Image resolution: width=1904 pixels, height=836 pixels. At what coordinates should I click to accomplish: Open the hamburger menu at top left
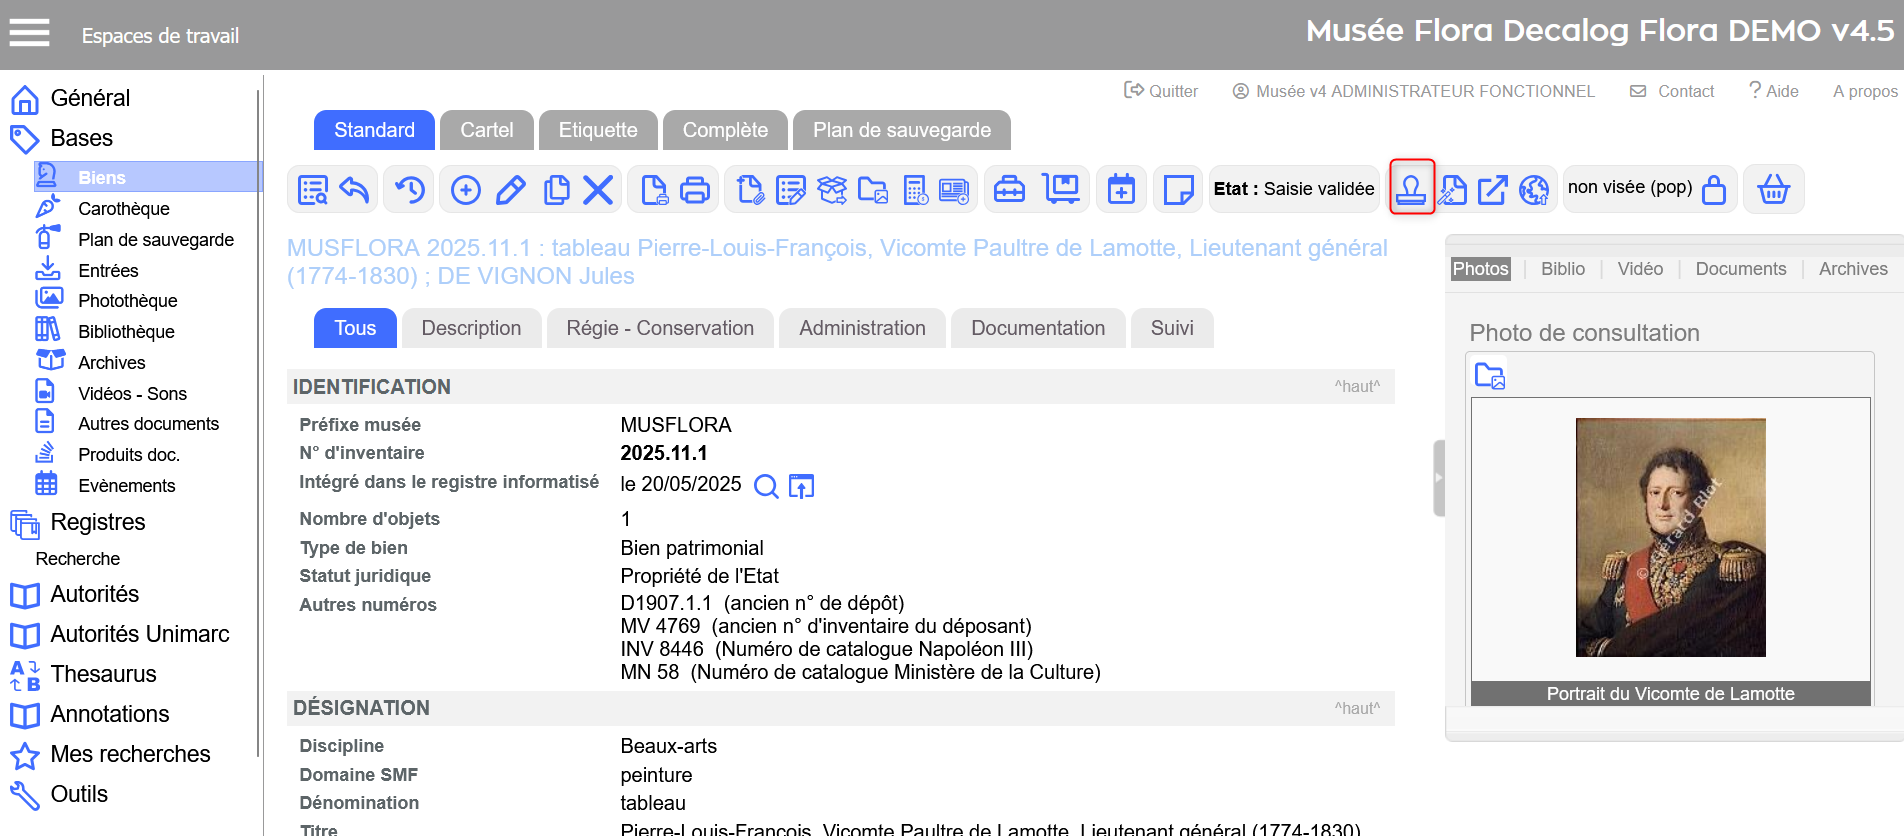click(30, 34)
